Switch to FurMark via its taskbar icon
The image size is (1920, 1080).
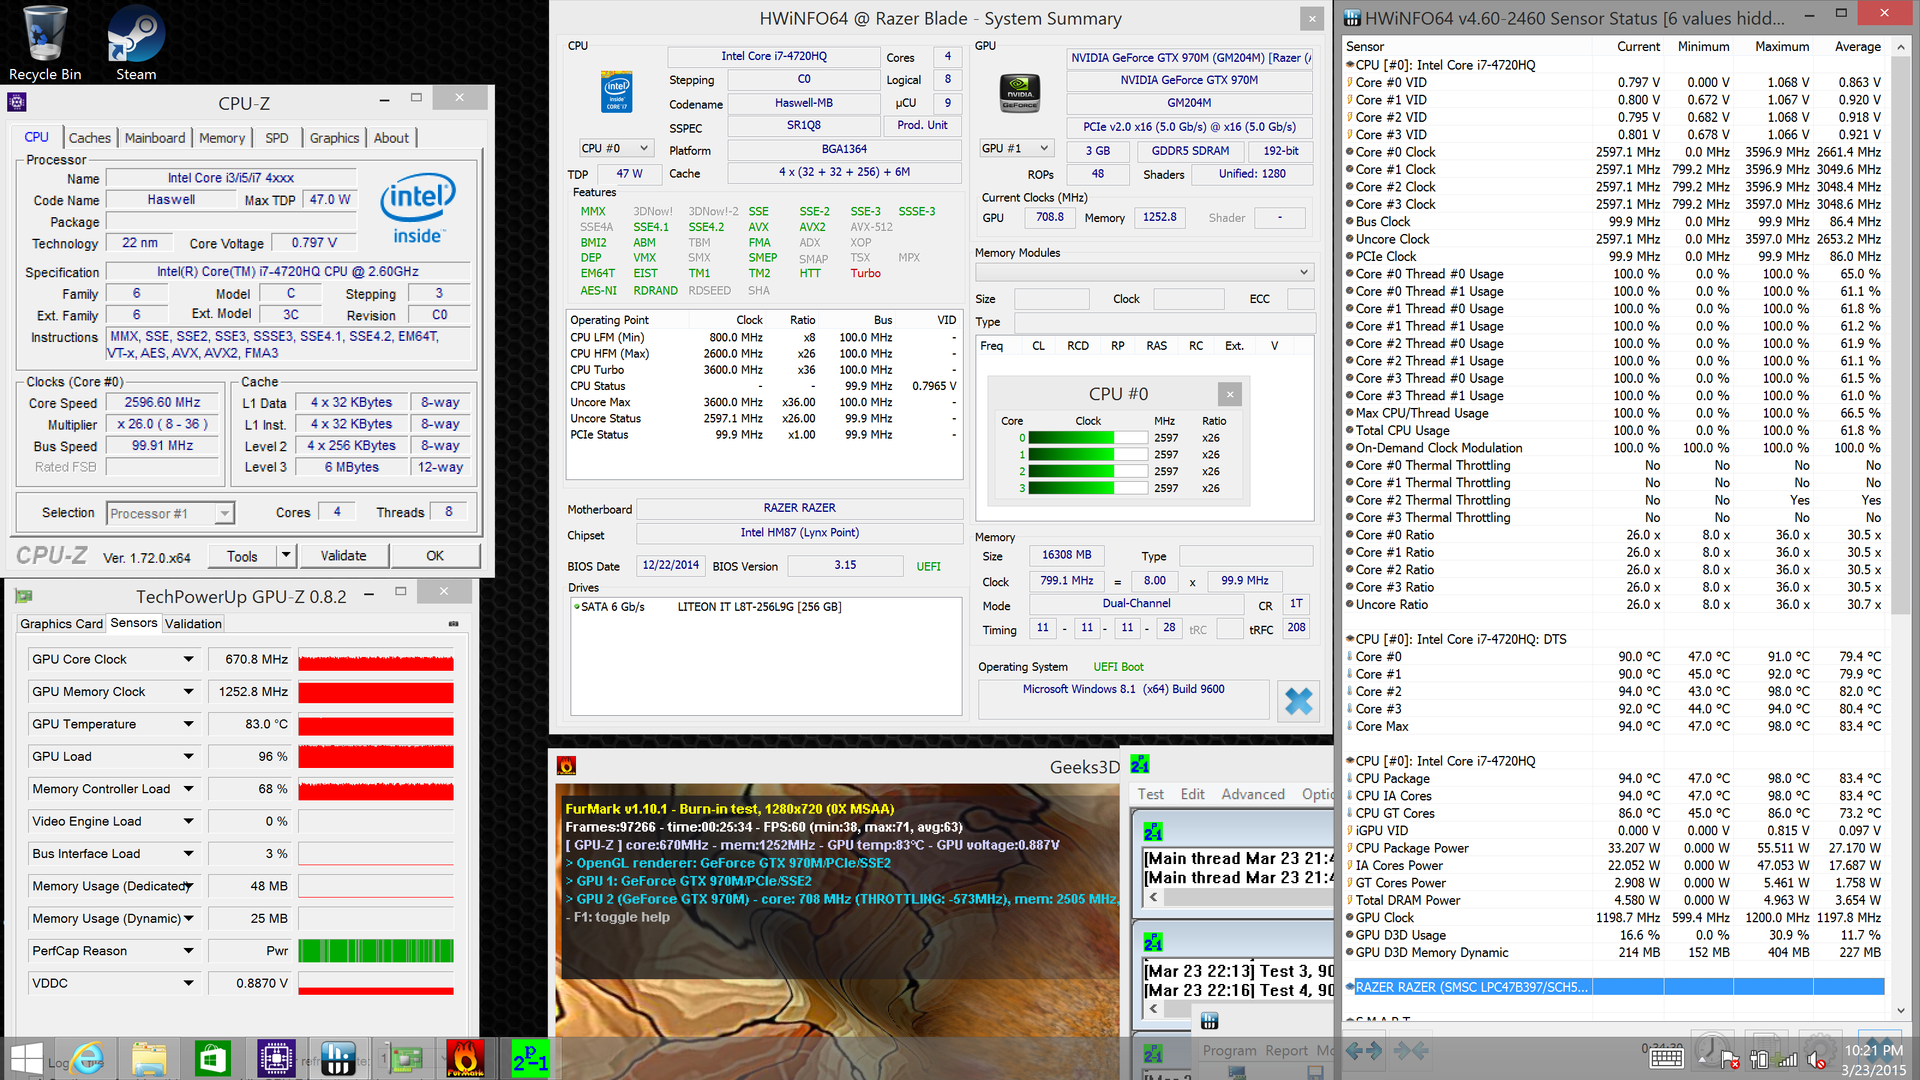(465, 1059)
